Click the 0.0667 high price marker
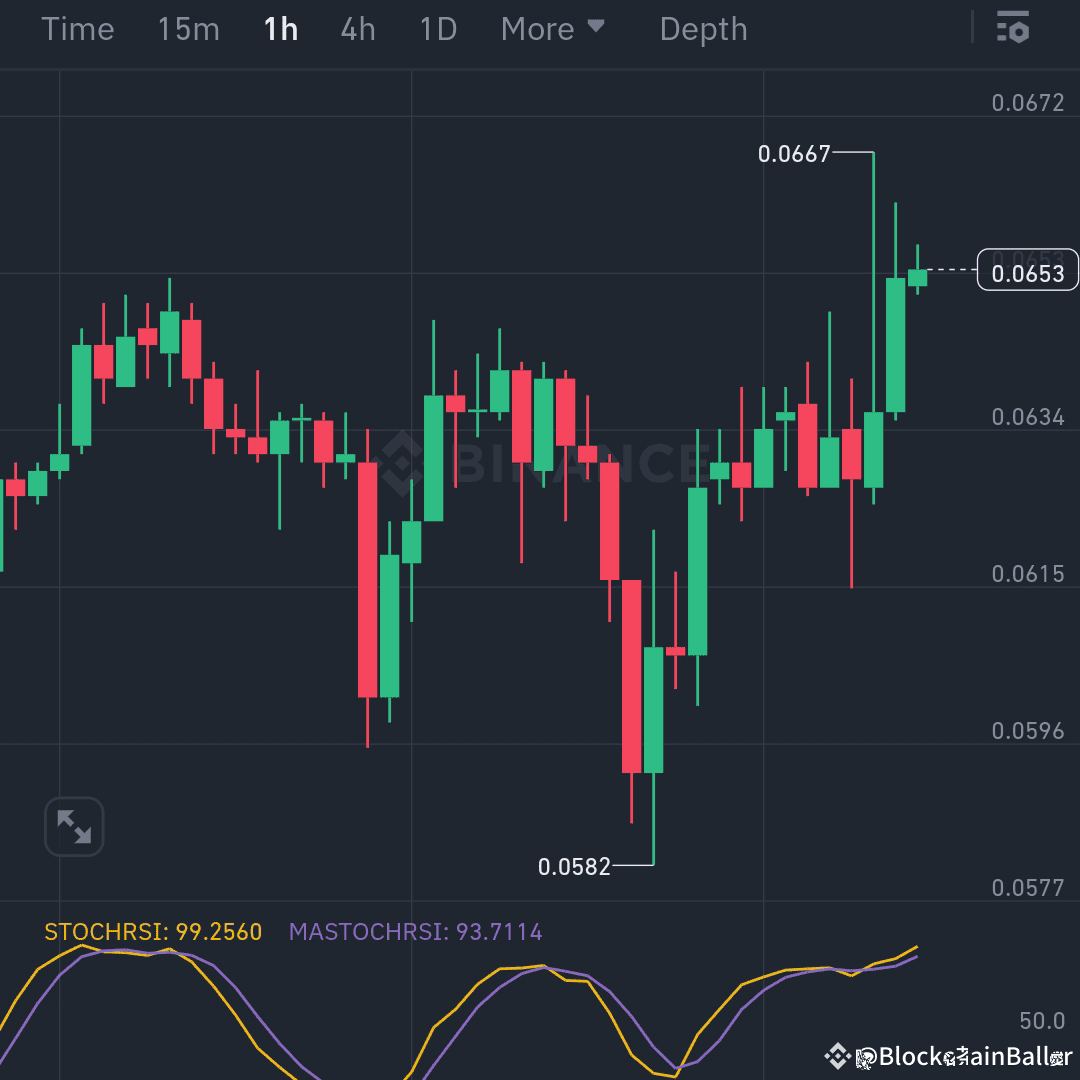 click(x=794, y=154)
